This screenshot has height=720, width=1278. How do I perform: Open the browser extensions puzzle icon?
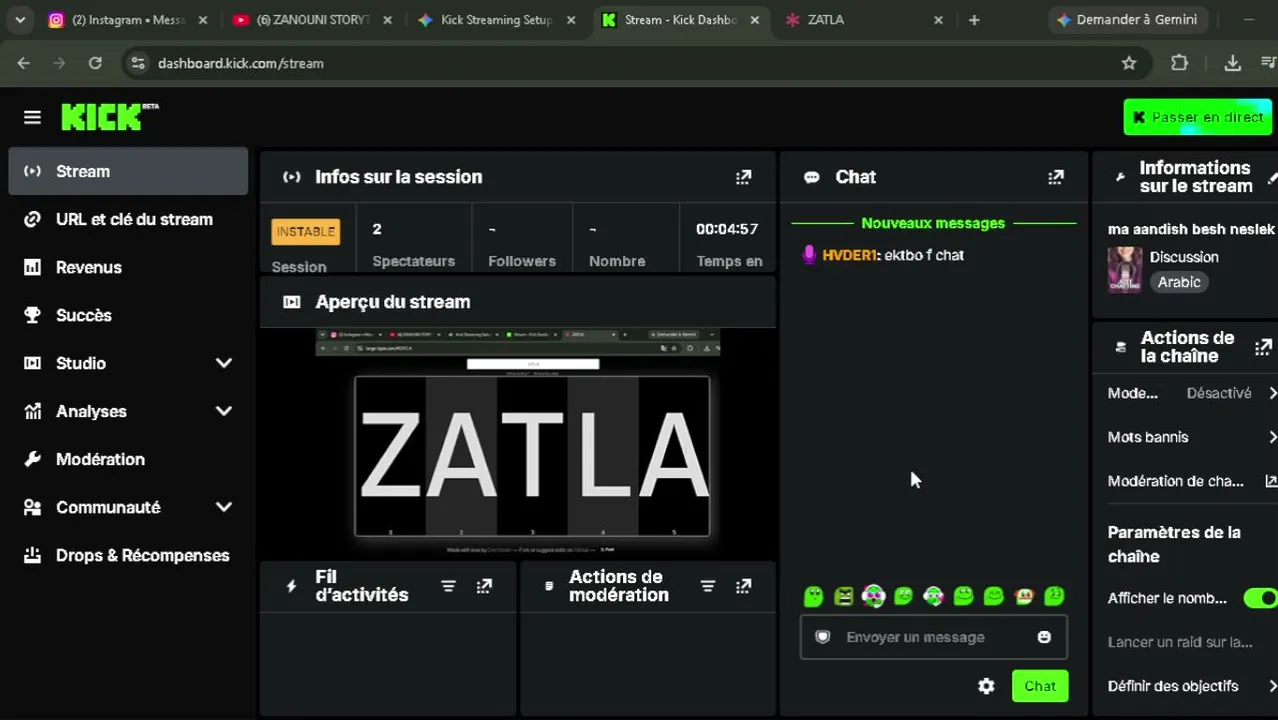pyautogui.click(x=1179, y=63)
